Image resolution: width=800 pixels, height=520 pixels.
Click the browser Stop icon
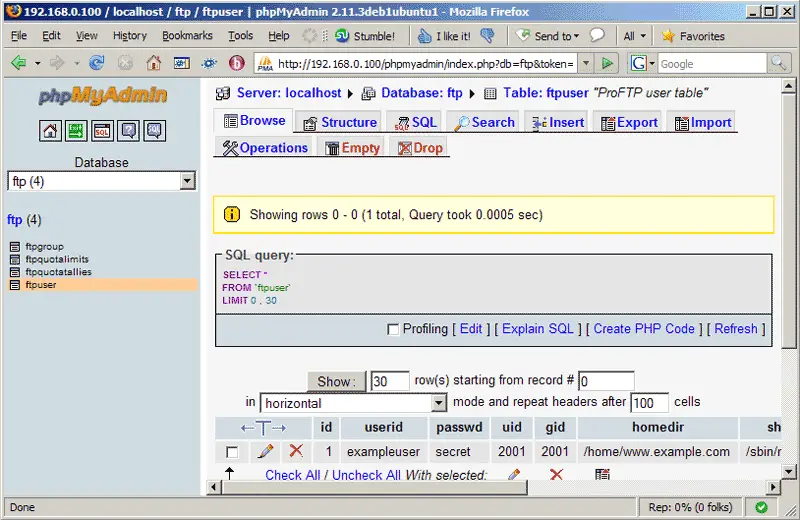[x=125, y=63]
